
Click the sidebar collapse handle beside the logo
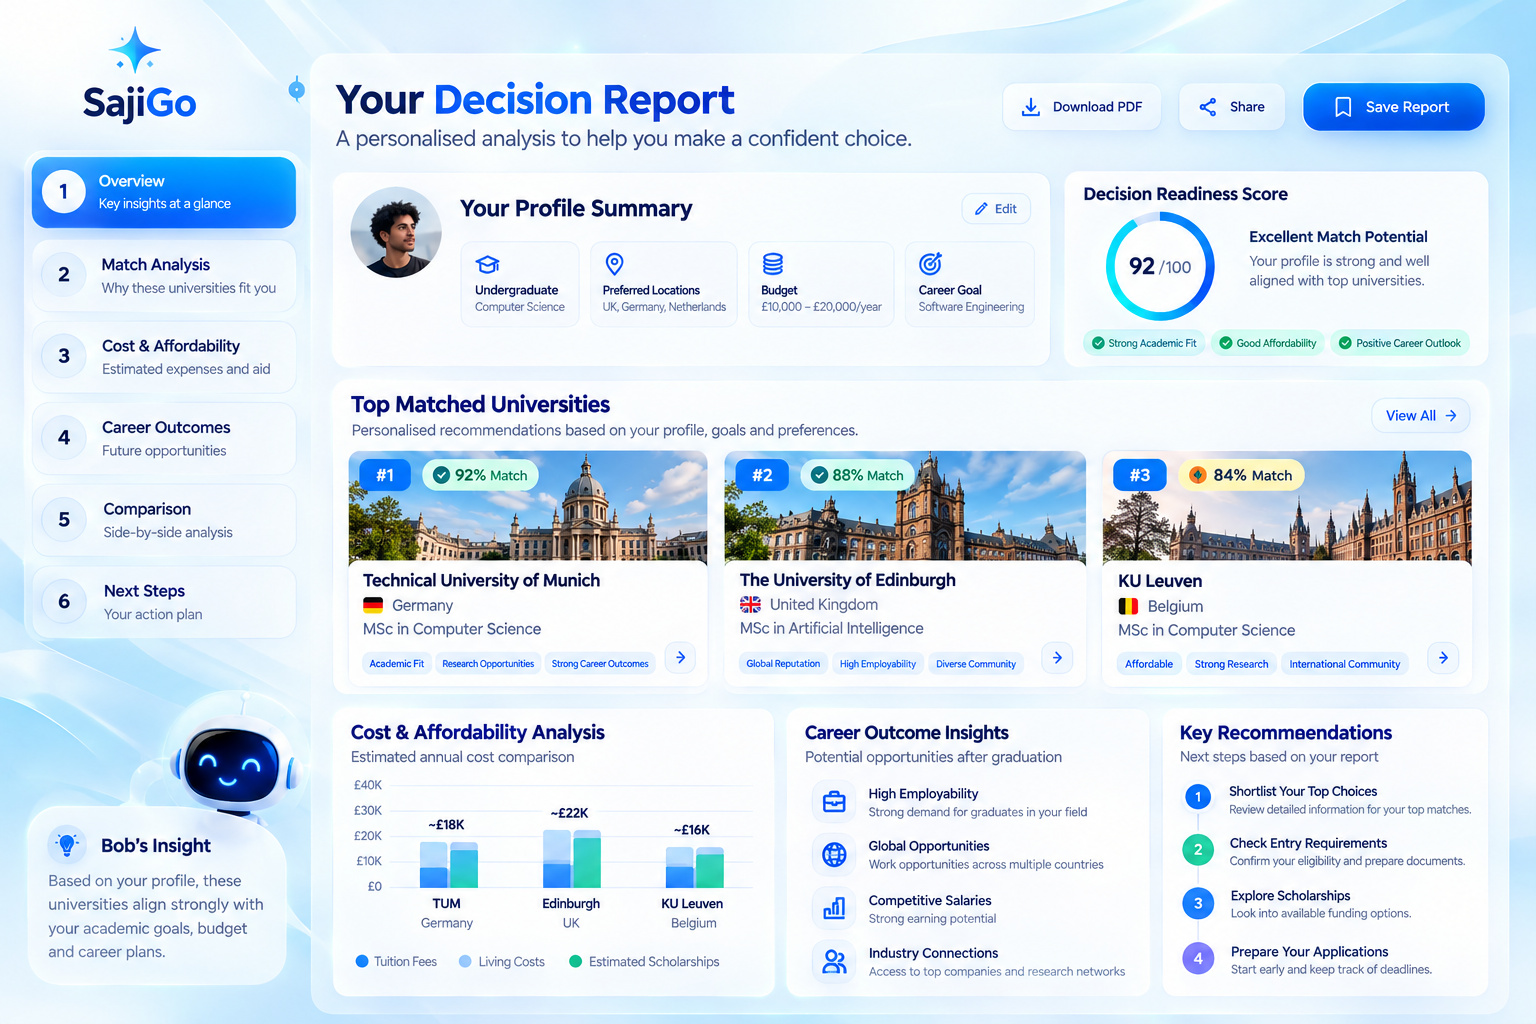click(296, 90)
